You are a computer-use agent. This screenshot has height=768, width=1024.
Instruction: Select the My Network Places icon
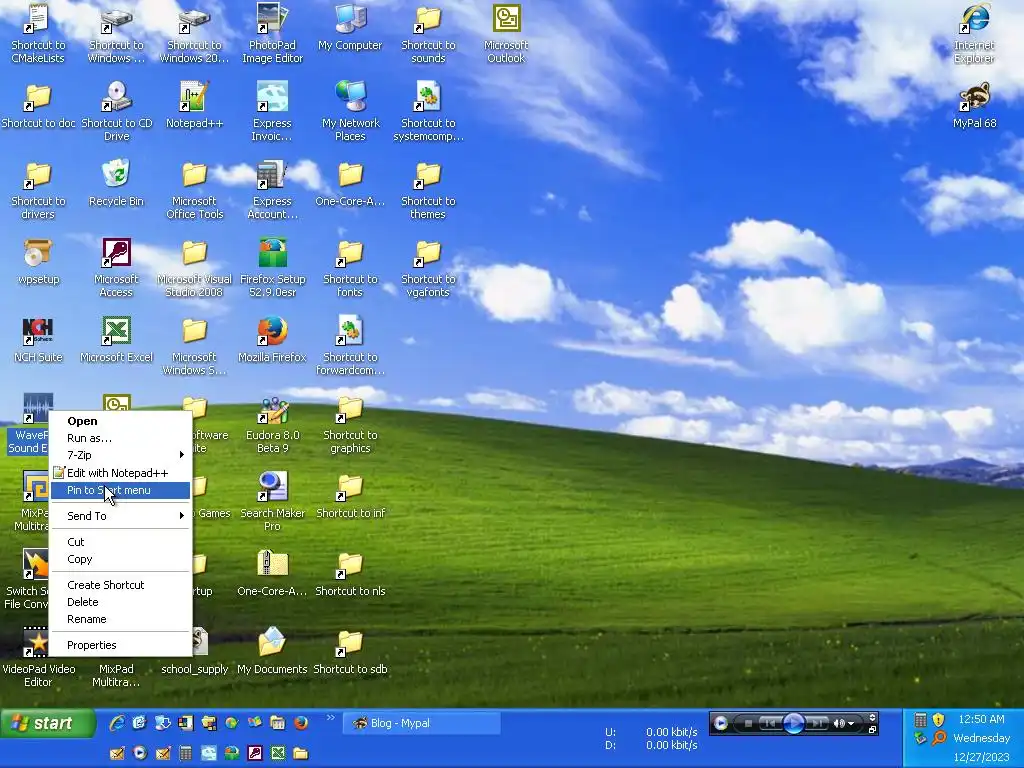(x=350, y=110)
